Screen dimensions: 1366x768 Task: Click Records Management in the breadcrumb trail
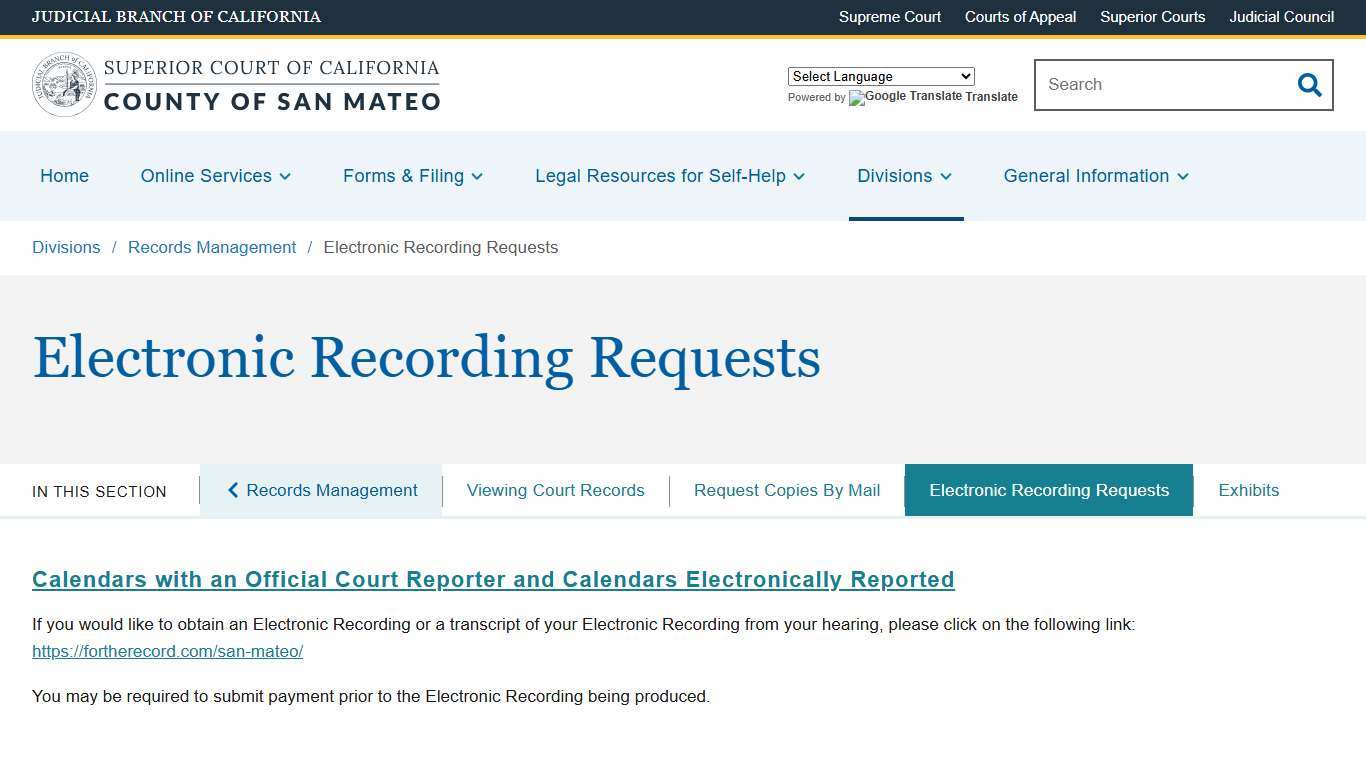click(211, 247)
